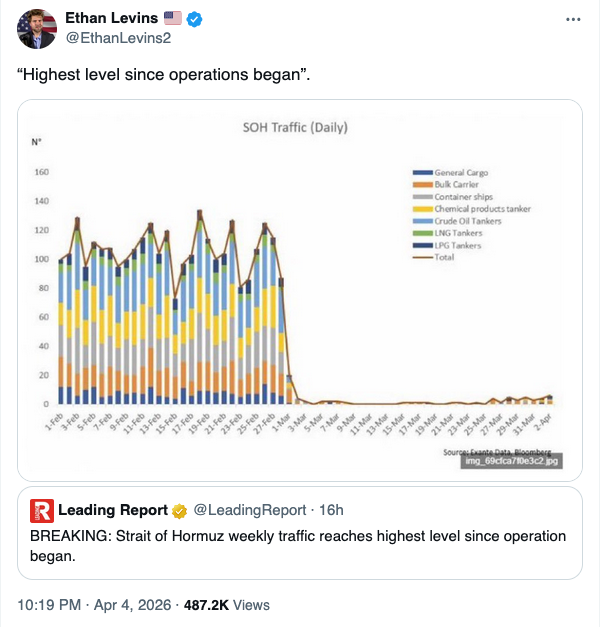Click the Leading Report red logo avatar
Viewport: 600px width, 627px height.
click(x=41, y=510)
